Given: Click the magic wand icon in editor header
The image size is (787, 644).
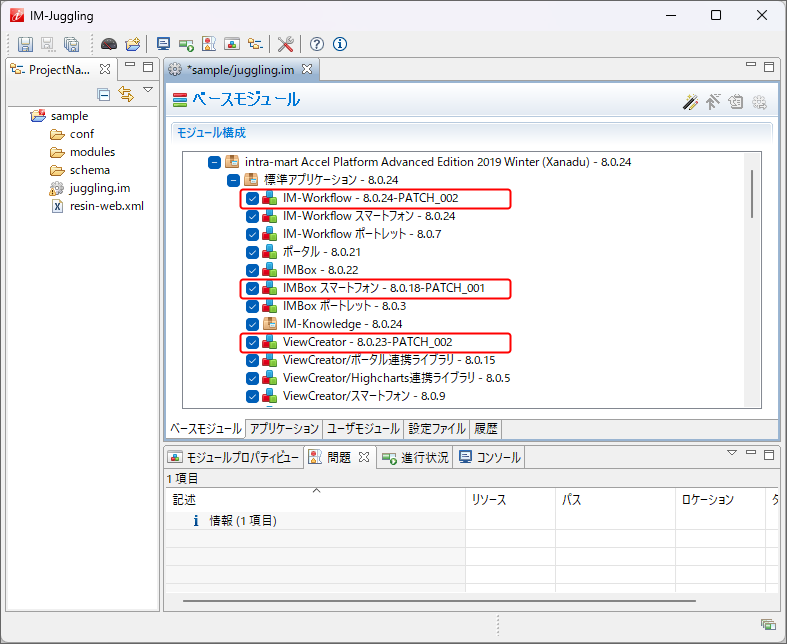Looking at the screenshot, I should pos(690,102).
